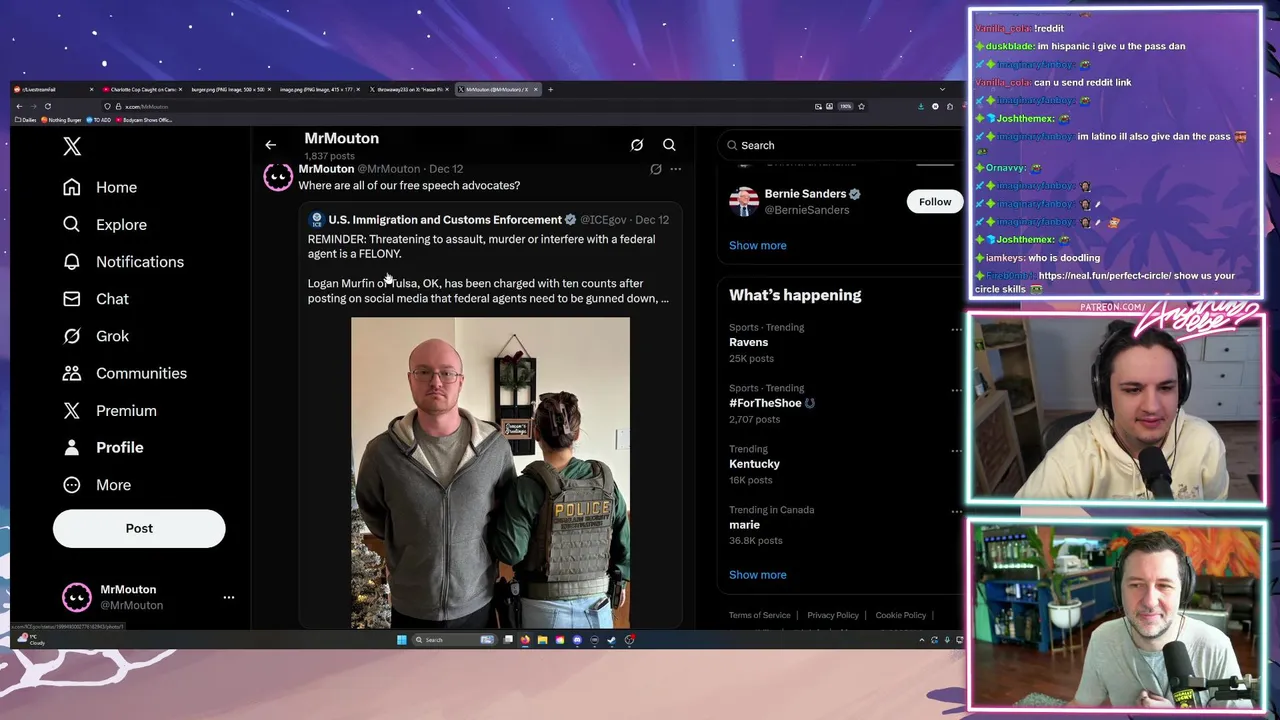
Task: Open Terms of Service link
Action: point(759,615)
